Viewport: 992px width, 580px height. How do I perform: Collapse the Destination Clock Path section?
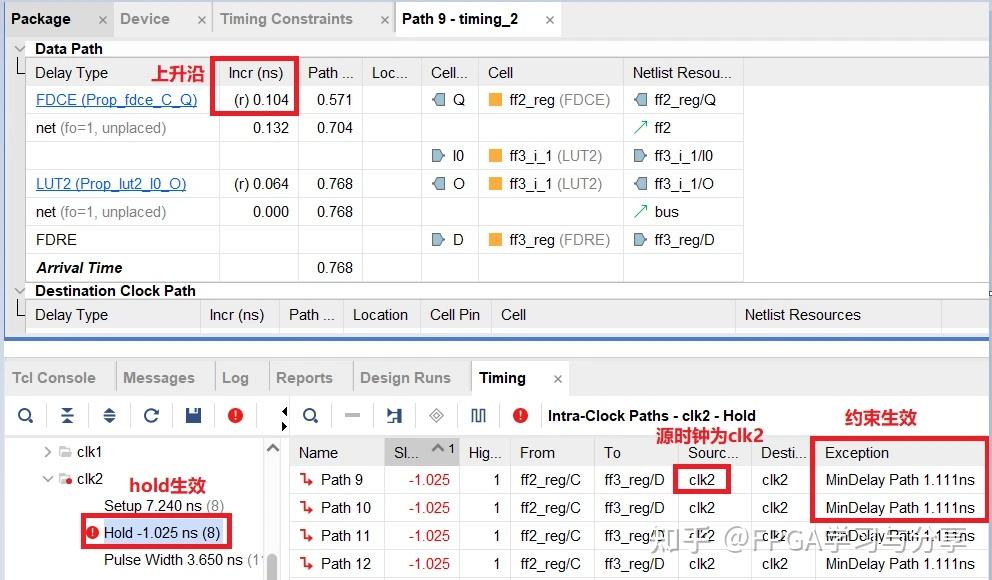point(18,291)
